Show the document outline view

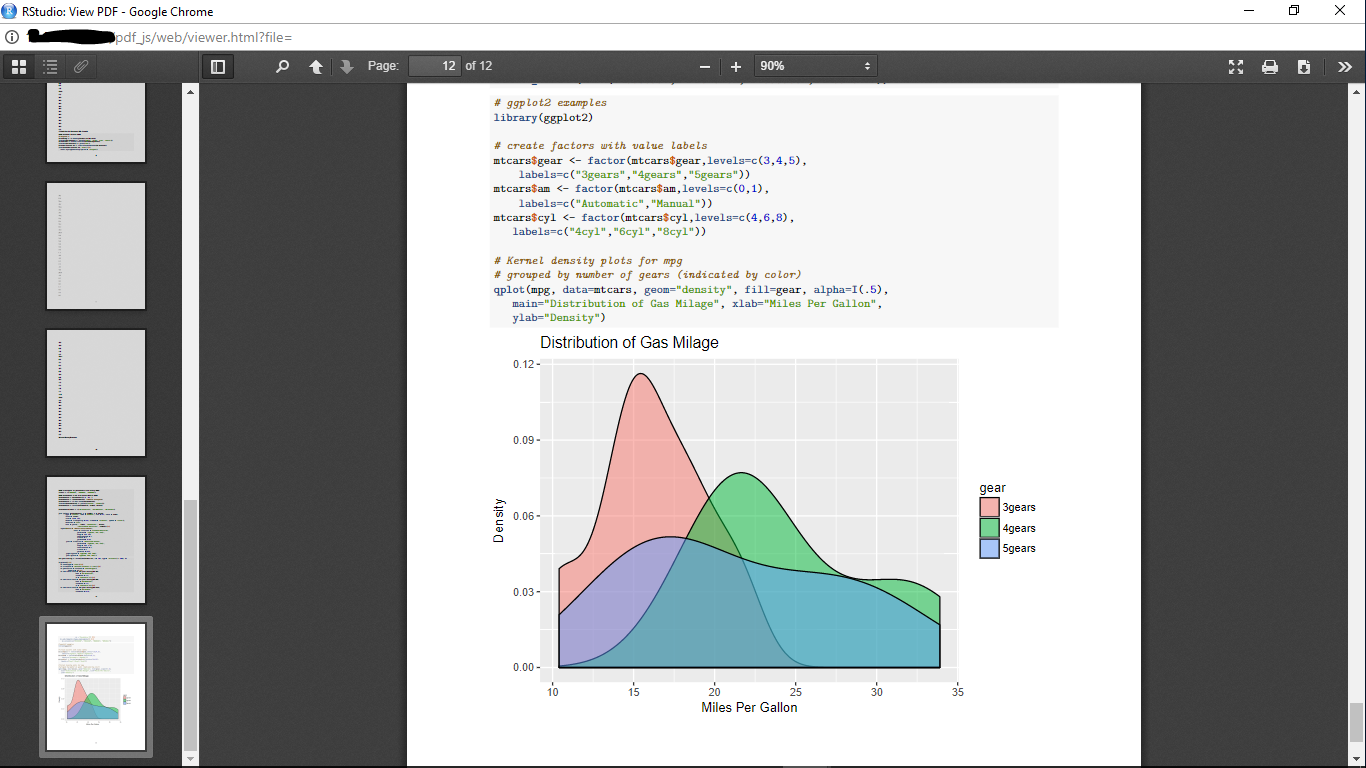[50, 67]
